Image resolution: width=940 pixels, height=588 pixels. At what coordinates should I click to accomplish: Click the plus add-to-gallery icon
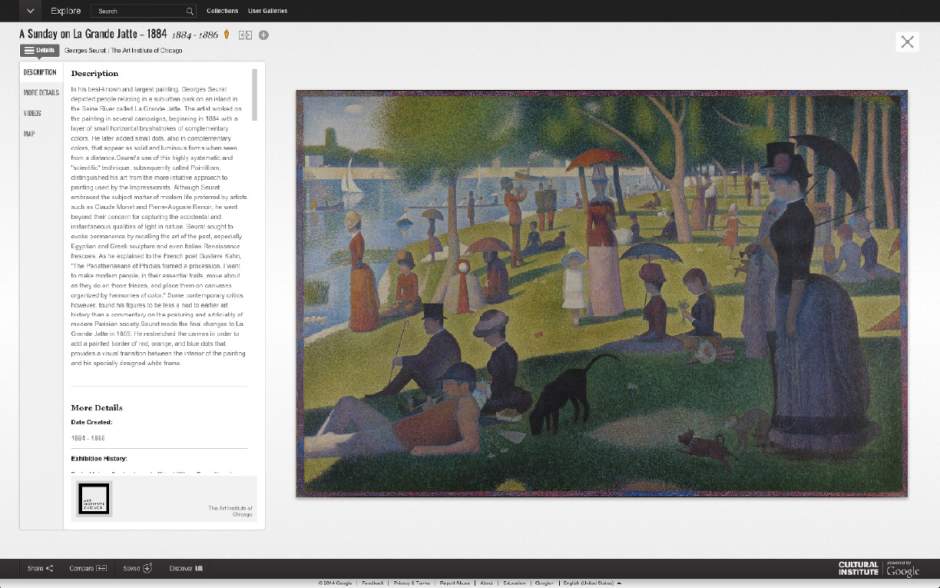263,35
